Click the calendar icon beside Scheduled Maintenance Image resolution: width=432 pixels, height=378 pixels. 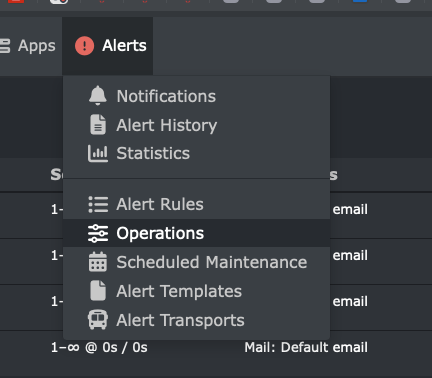(x=98, y=262)
